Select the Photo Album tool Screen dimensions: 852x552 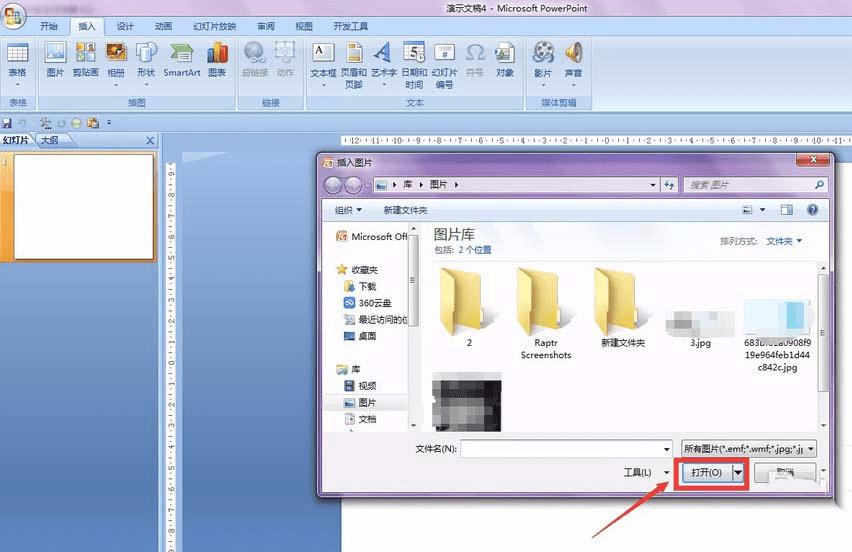(x=116, y=64)
